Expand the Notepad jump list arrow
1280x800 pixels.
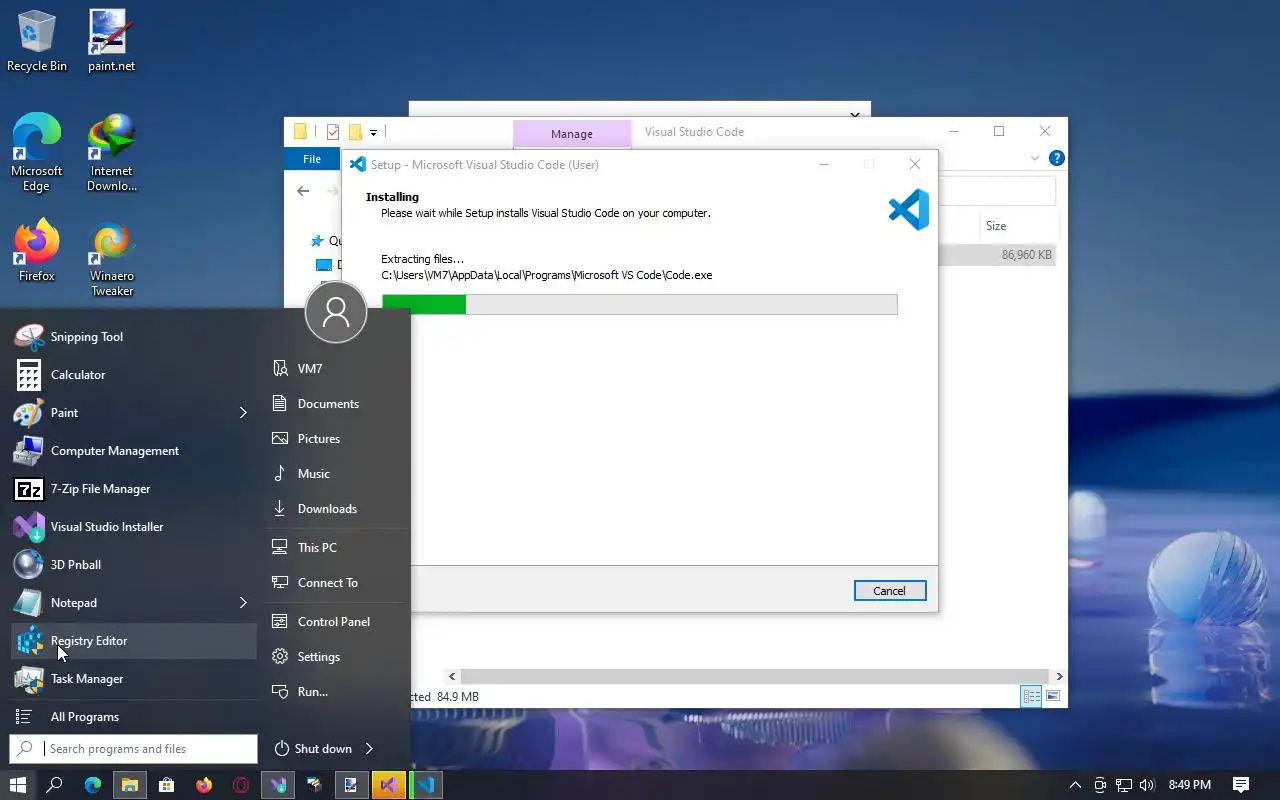click(x=243, y=603)
